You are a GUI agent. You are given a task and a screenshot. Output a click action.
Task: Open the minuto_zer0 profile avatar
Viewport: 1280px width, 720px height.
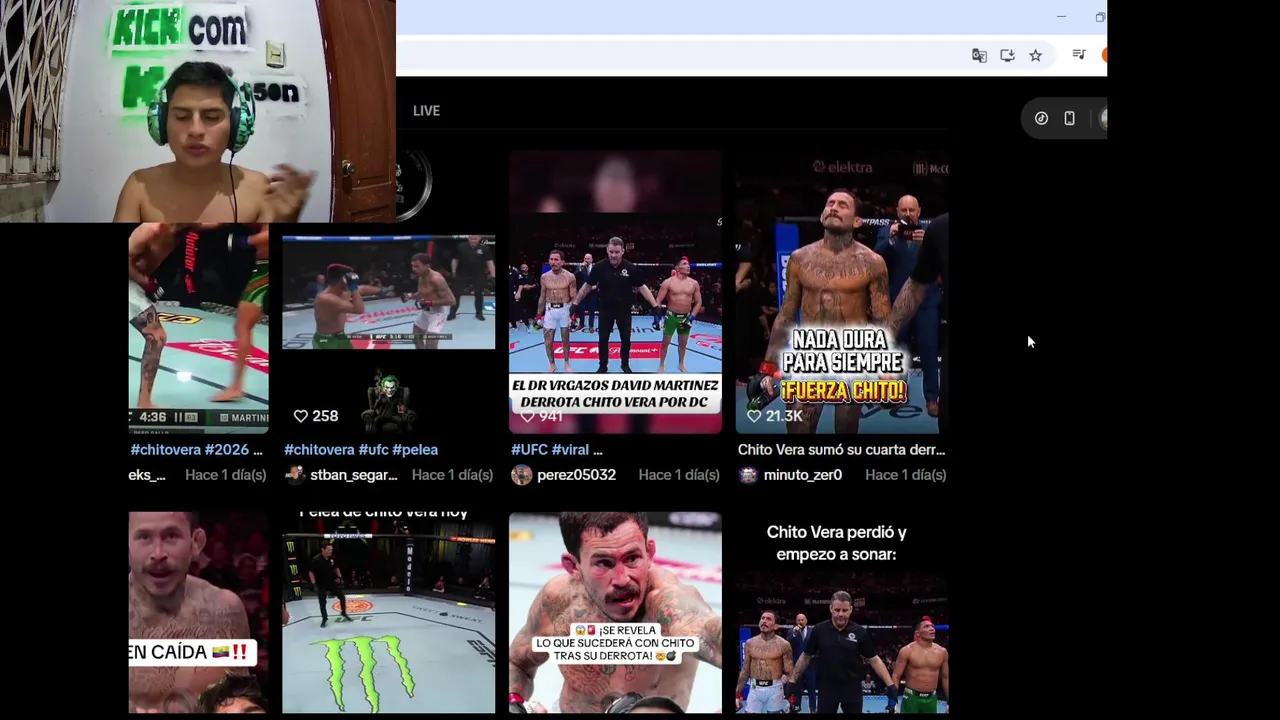748,475
